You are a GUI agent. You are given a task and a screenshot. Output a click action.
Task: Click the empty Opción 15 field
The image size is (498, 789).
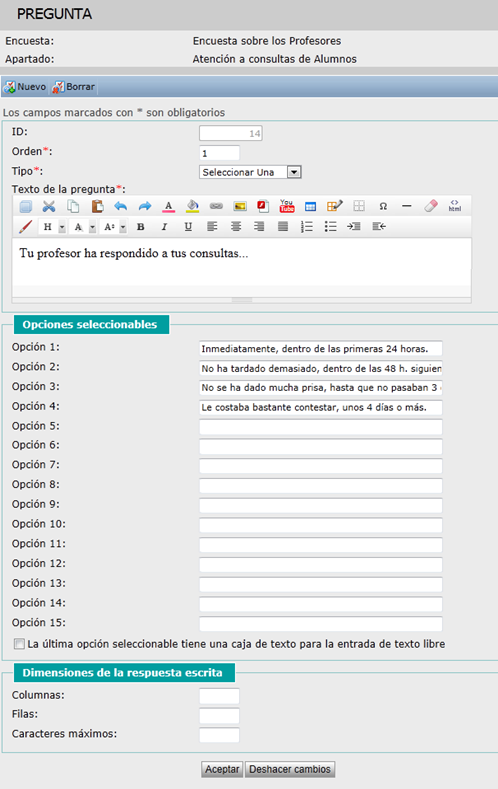tap(320, 624)
